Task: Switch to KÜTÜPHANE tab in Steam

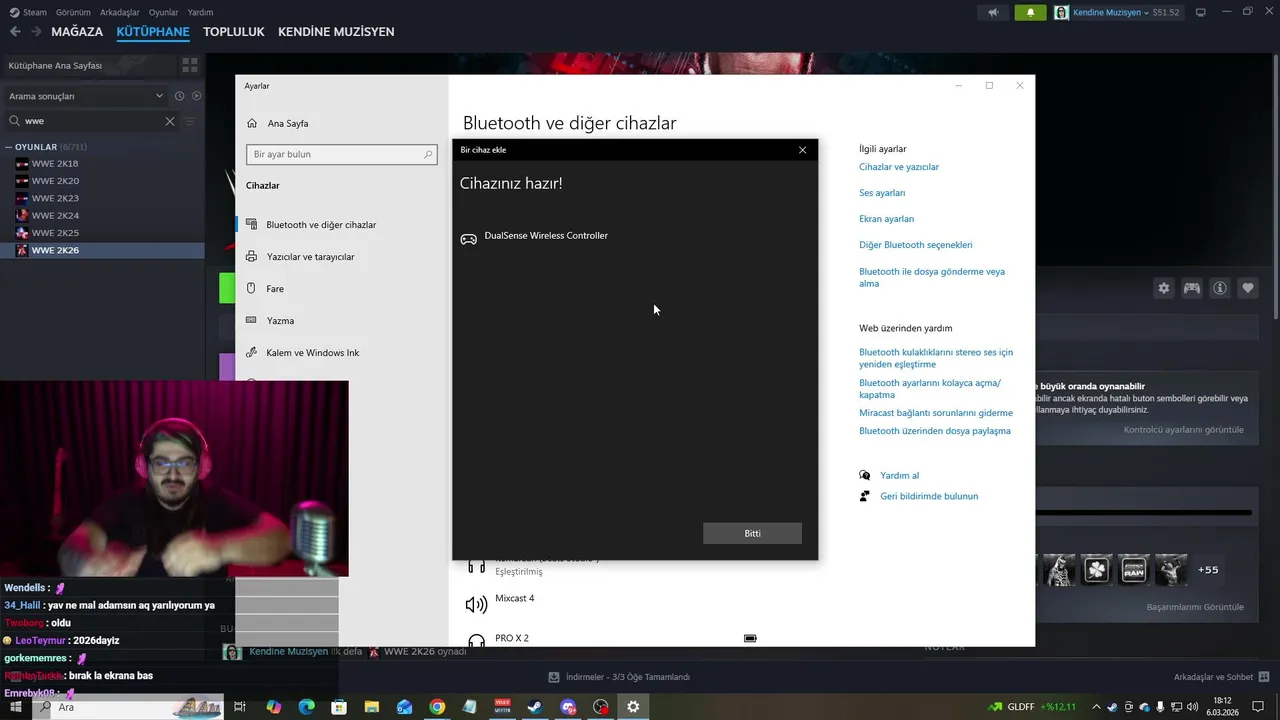Action: [x=153, y=32]
